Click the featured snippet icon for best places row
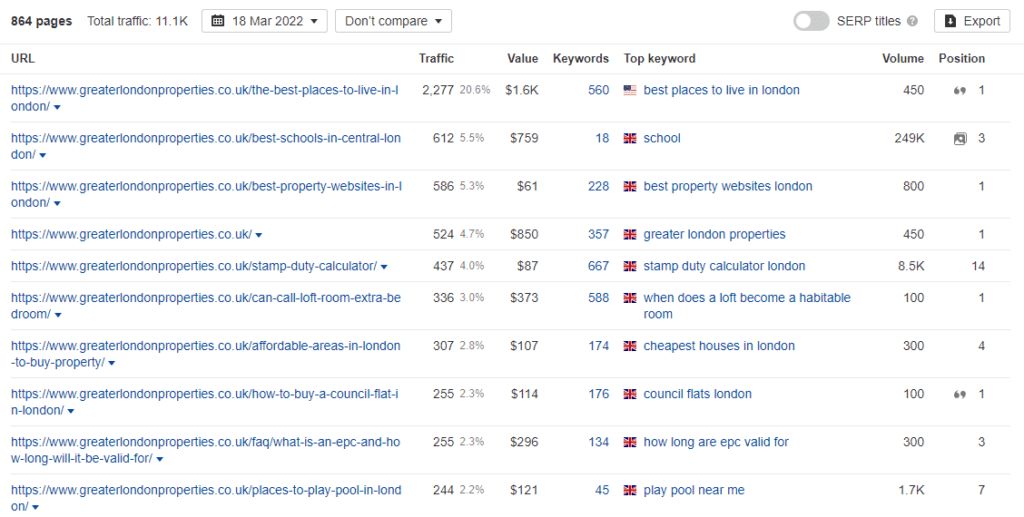The height and width of the screenshot is (517, 1024). tap(959, 91)
